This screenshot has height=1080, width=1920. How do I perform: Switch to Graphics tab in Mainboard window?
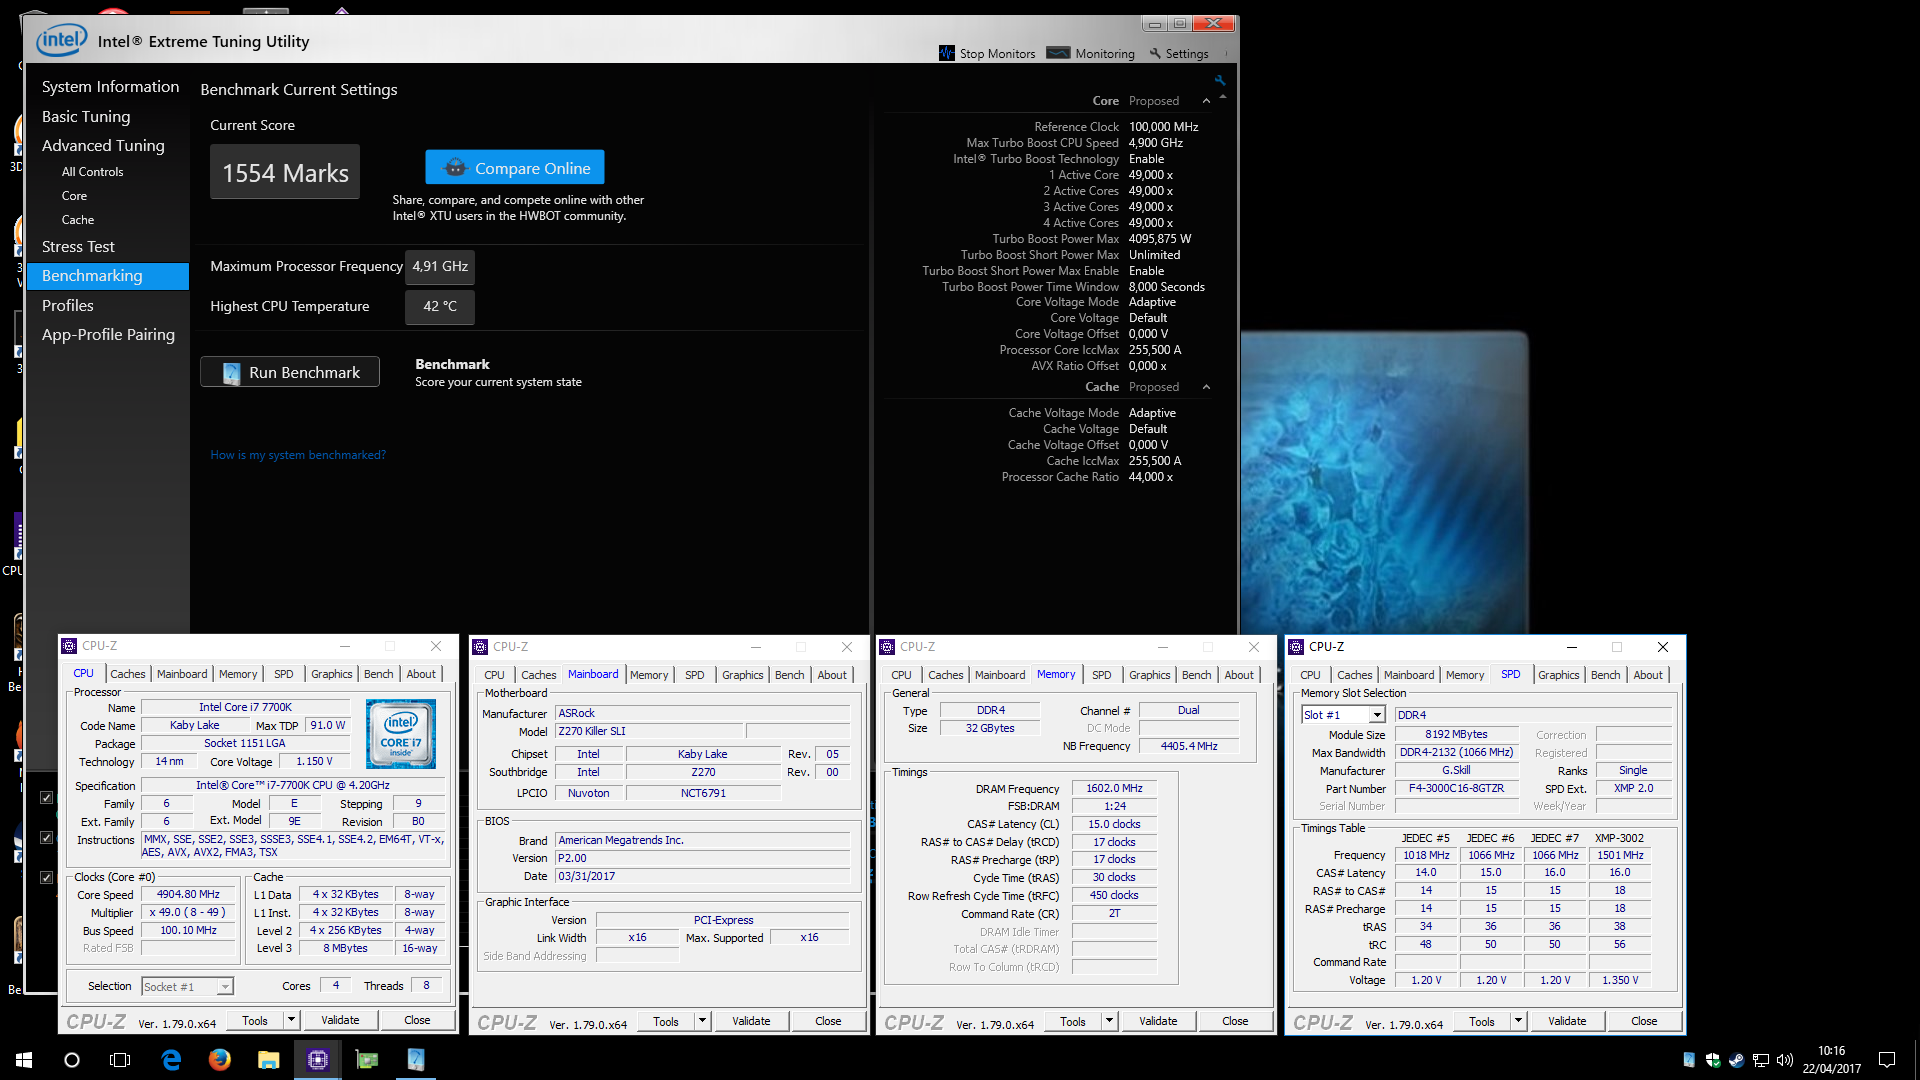(743, 675)
